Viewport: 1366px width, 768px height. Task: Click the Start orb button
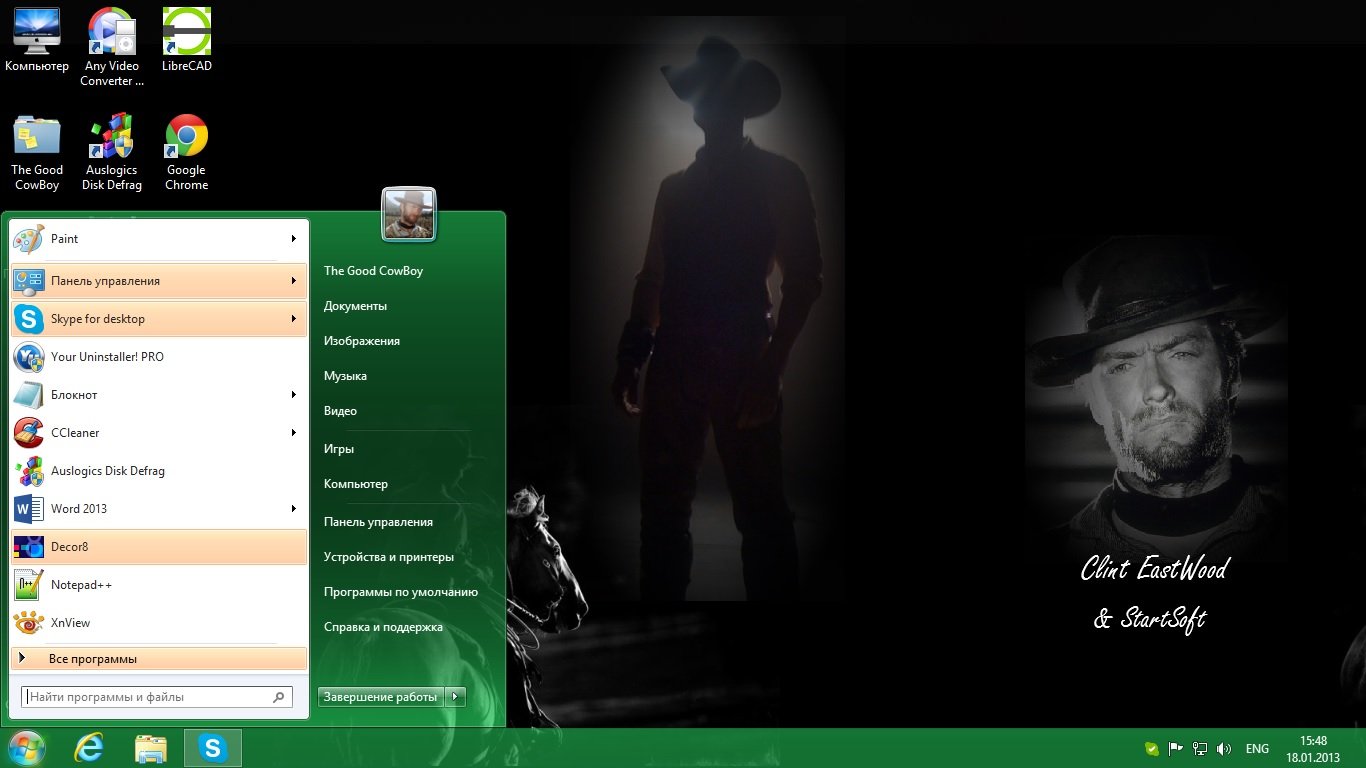(x=26, y=748)
